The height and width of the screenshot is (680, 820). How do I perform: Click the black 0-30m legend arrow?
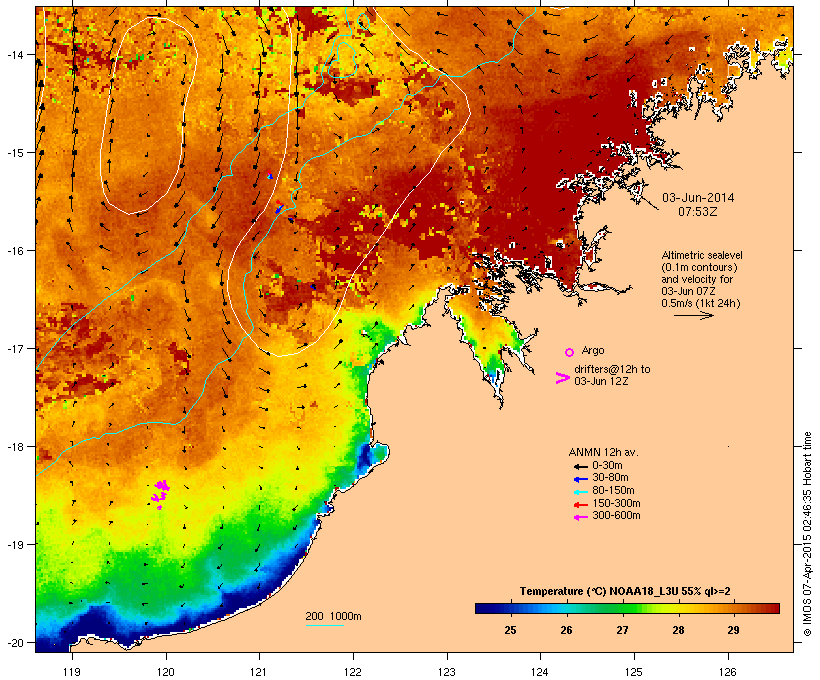581,467
